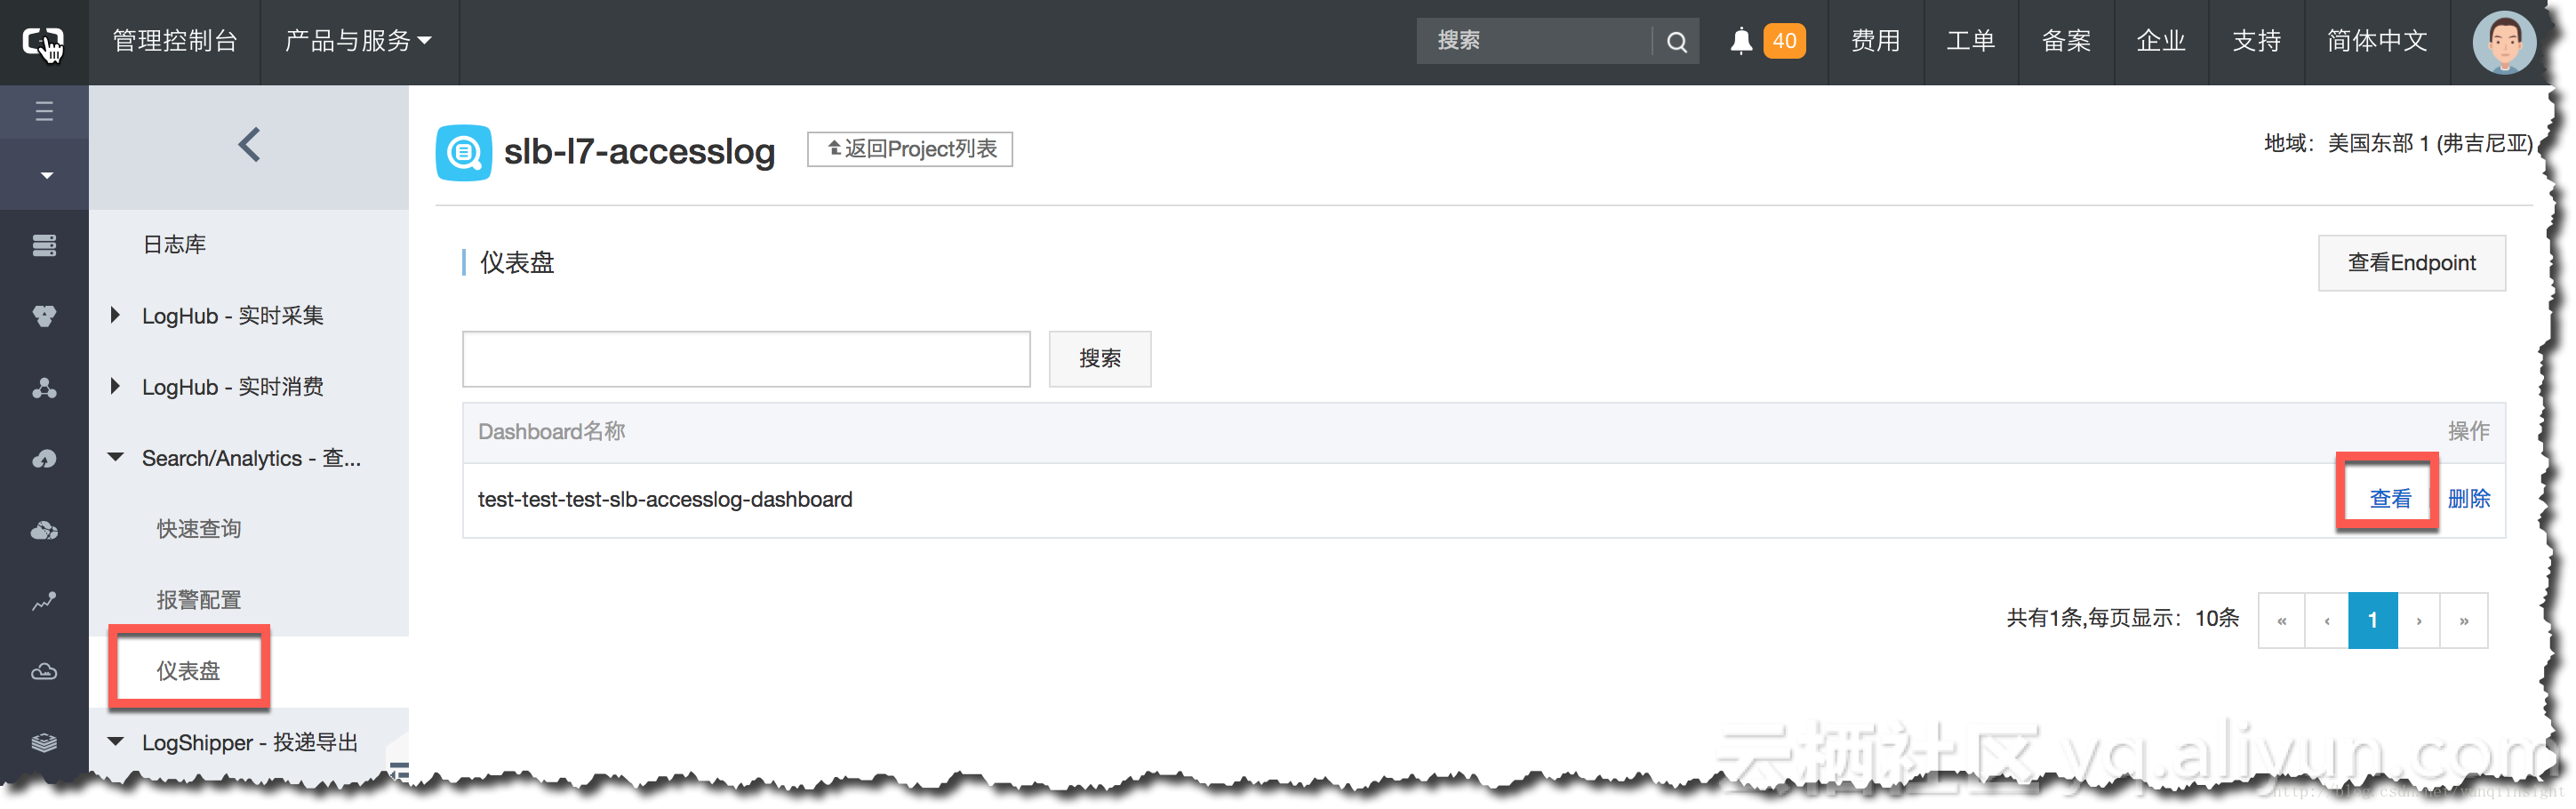Click the magnifier search icon in top bar
The width and height of the screenshot is (2576, 809).
(1677, 42)
